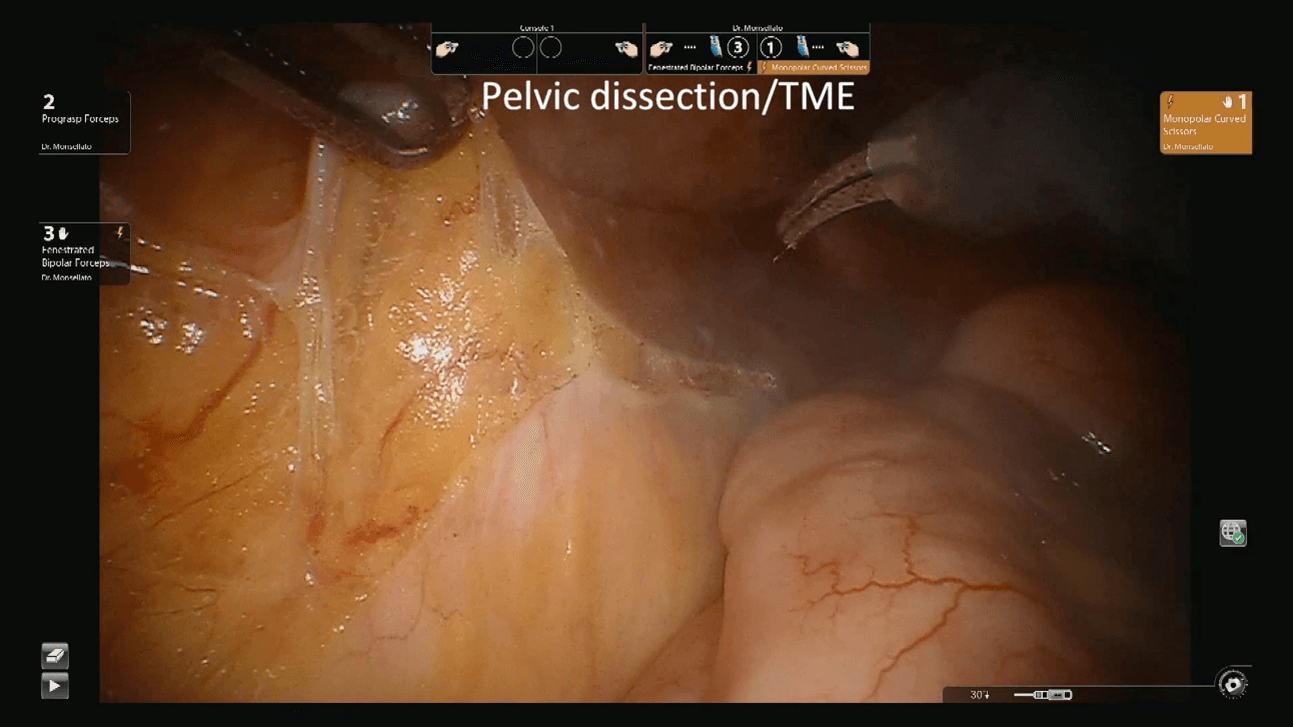This screenshot has height=727, width=1293.
Task: Click Dr. Monsellato's left hand controller icon
Action: tap(661, 48)
